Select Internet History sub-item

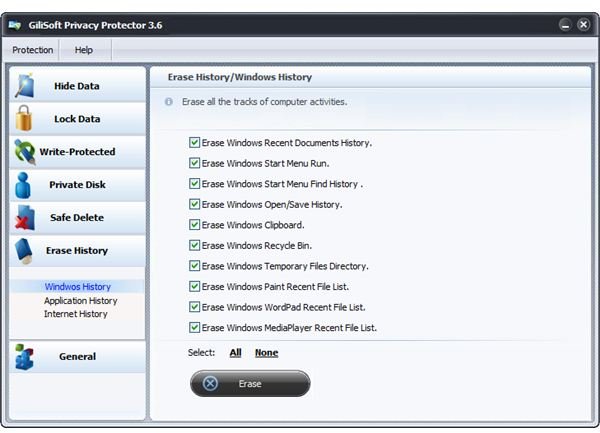(76, 314)
